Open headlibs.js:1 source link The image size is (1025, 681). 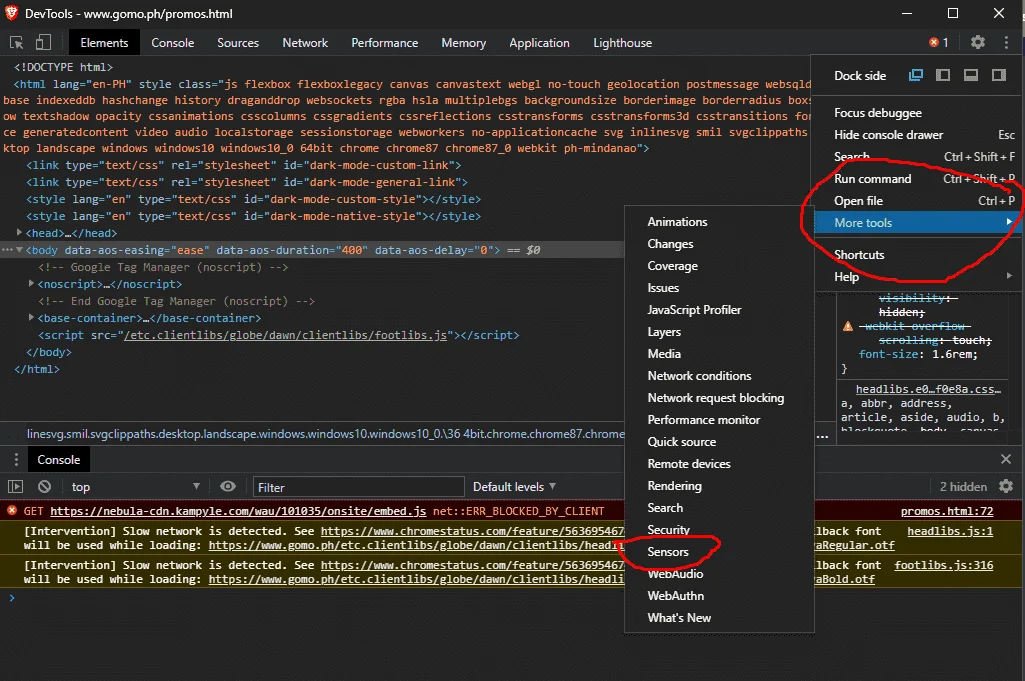coord(950,531)
